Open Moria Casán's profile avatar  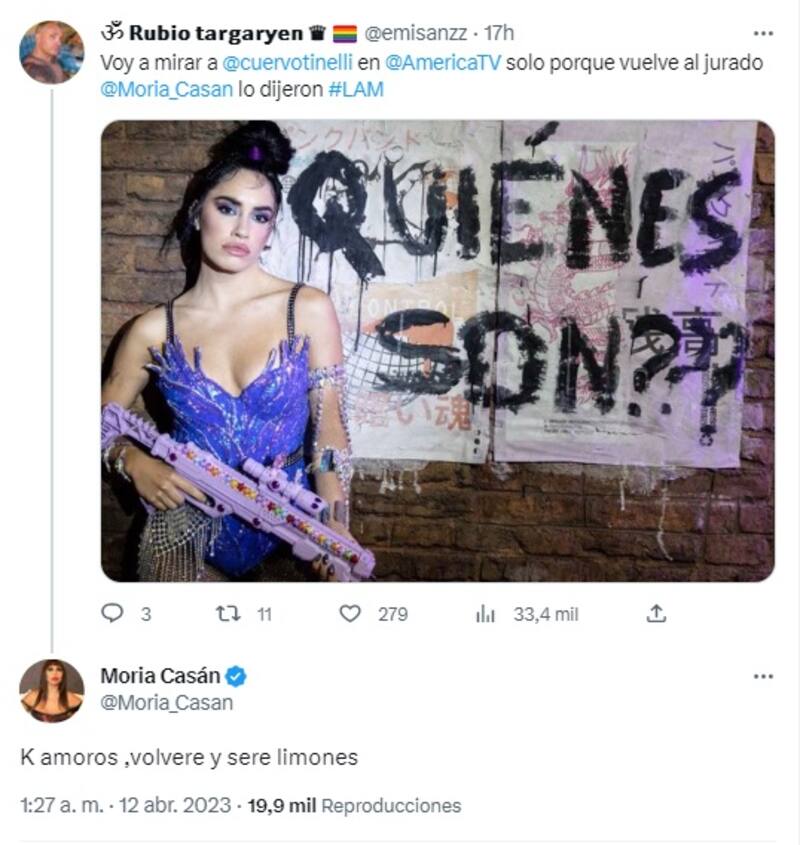point(52,691)
